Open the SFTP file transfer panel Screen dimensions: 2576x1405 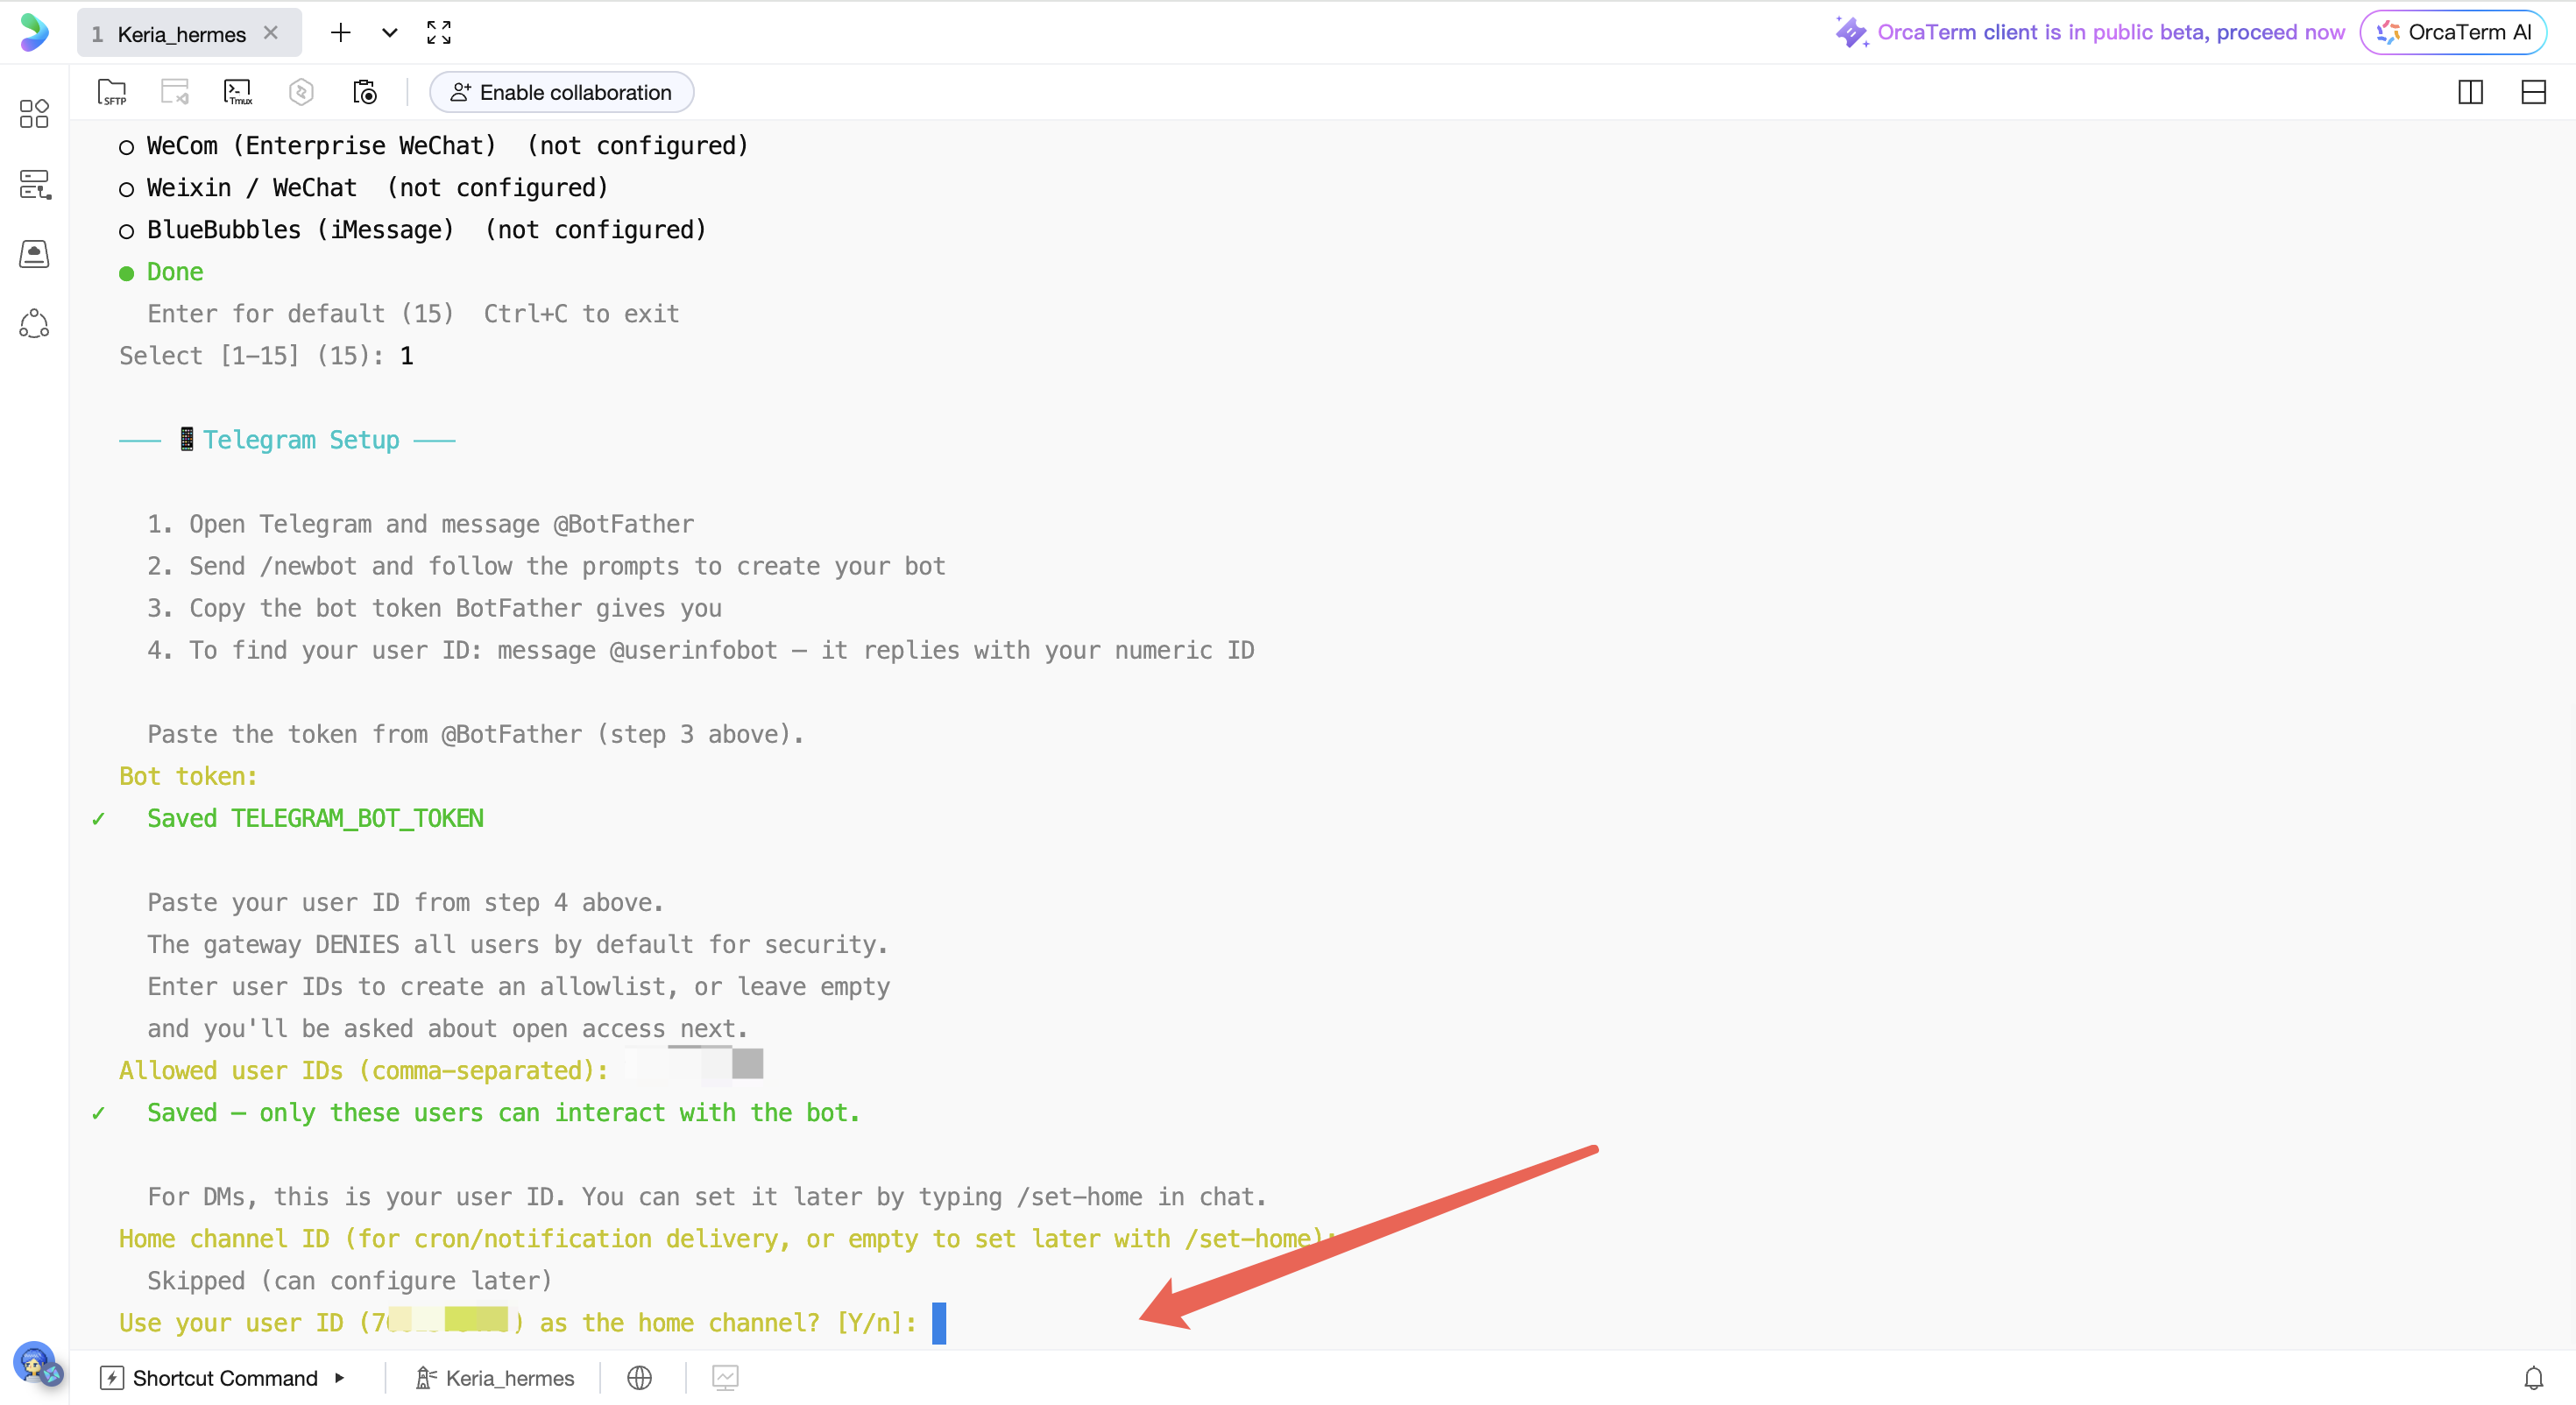tap(112, 92)
